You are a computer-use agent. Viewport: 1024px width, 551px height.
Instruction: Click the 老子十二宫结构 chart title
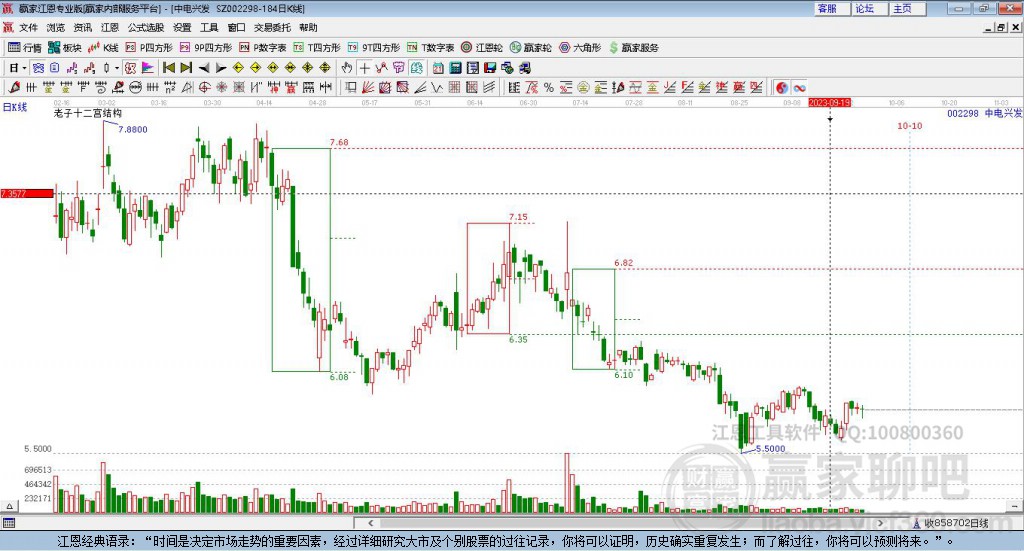pyautogui.click(x=88, y=113)
